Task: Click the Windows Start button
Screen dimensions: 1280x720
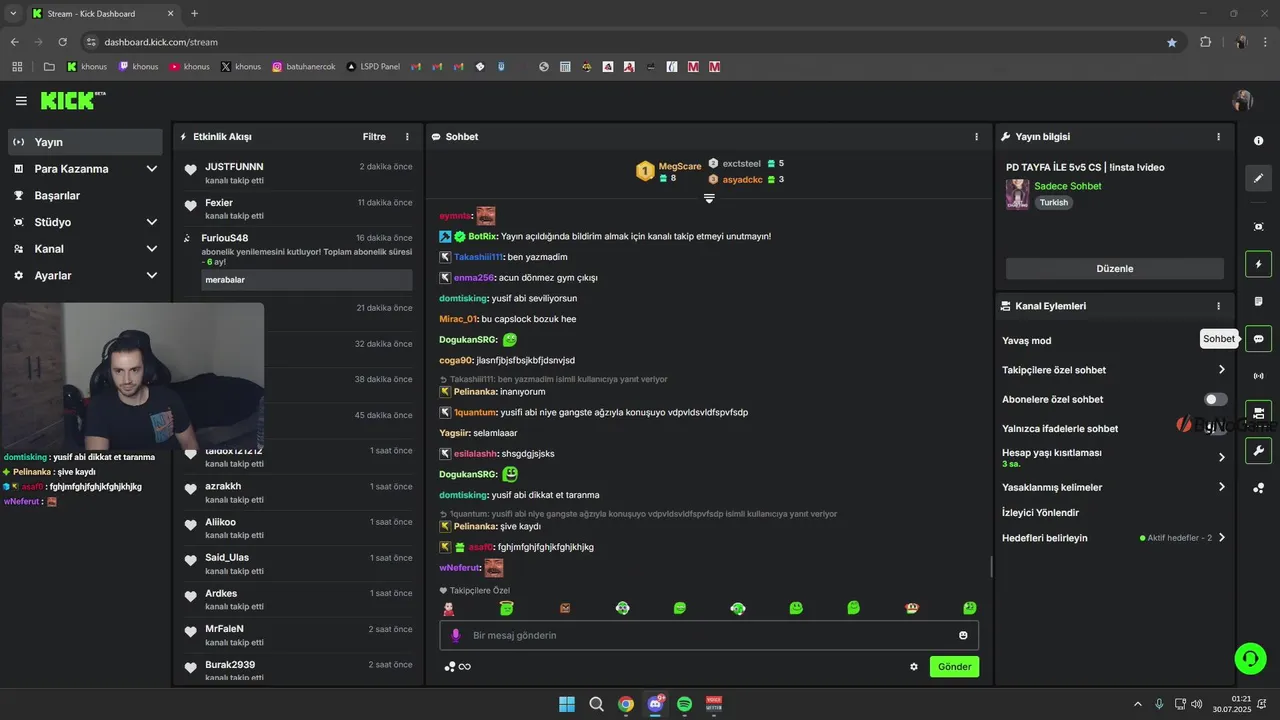Action: [x=567, y=704]
